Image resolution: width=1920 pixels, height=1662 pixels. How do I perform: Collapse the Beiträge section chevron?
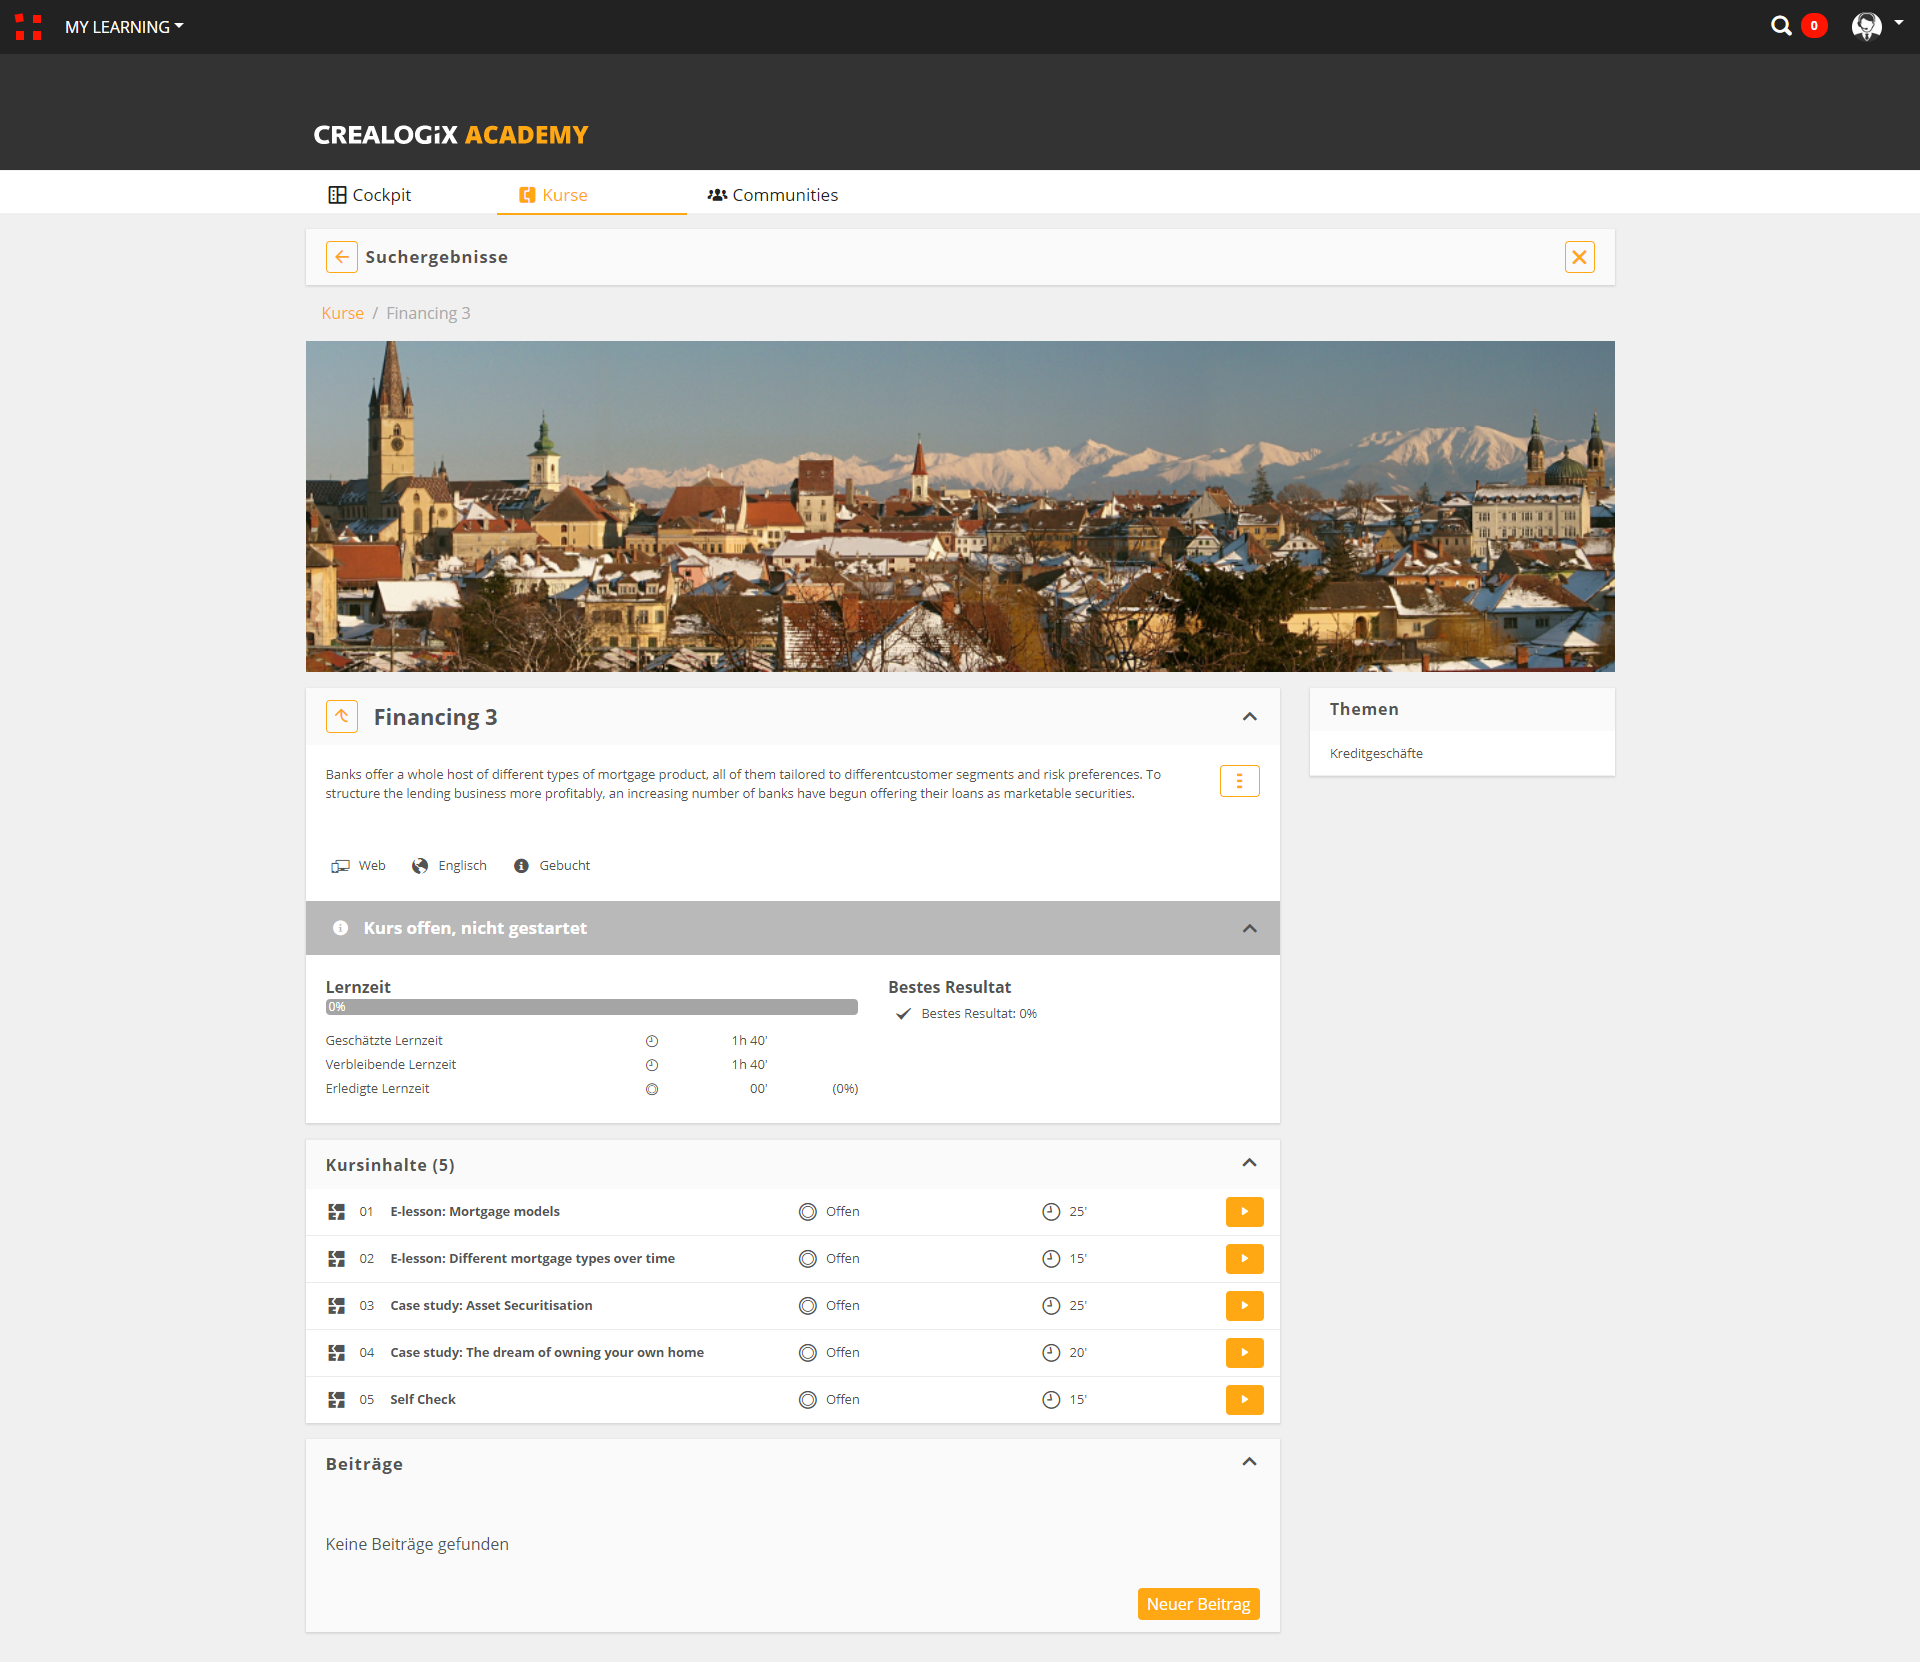click(x=1249, y=1462)
